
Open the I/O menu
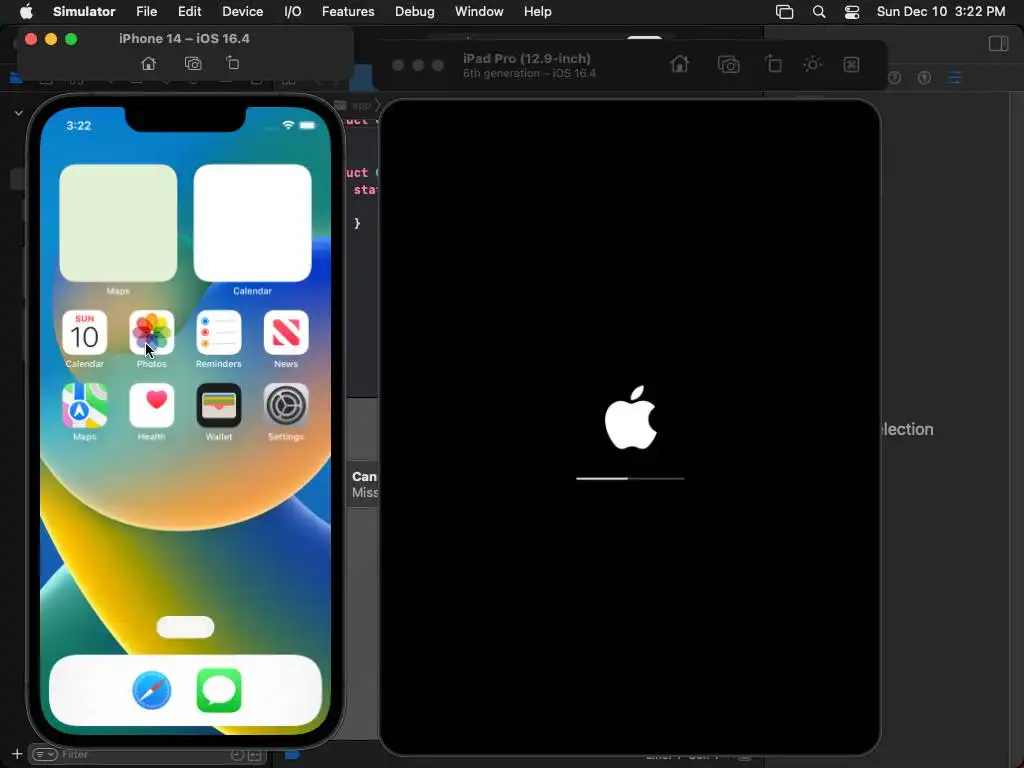pos(293,11)
